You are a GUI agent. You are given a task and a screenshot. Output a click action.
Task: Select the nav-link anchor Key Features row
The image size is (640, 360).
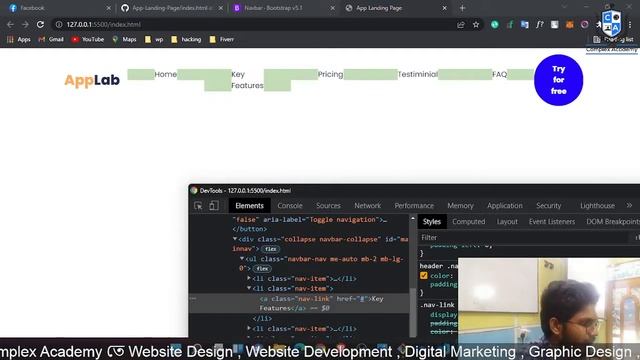pyautogui.click(x=299, y=304)
